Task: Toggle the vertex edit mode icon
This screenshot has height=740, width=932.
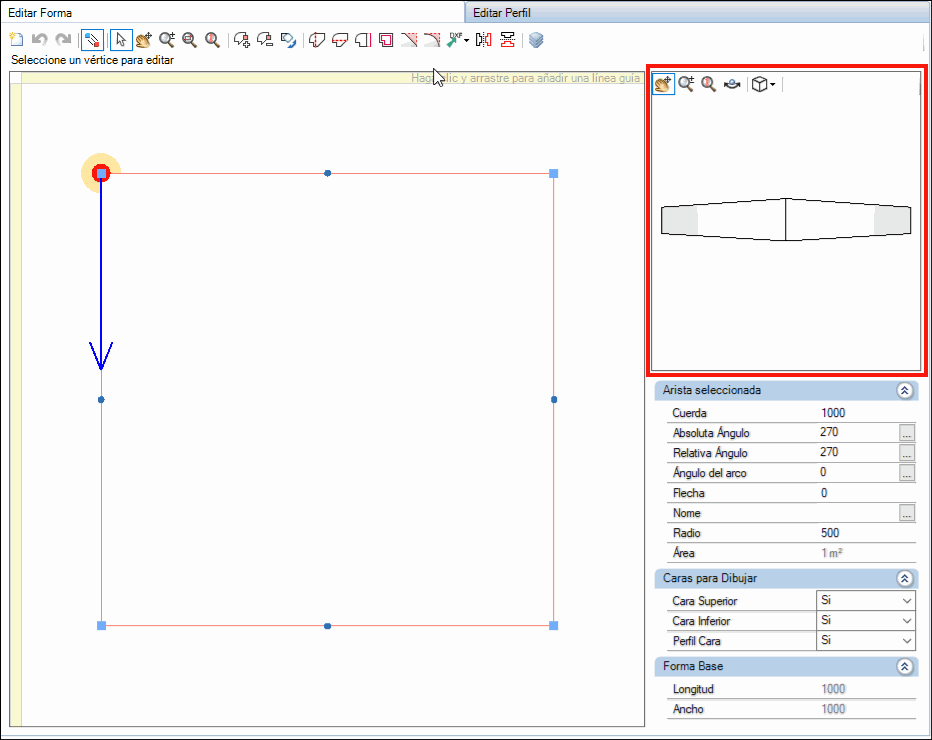Action: [92, 40]
